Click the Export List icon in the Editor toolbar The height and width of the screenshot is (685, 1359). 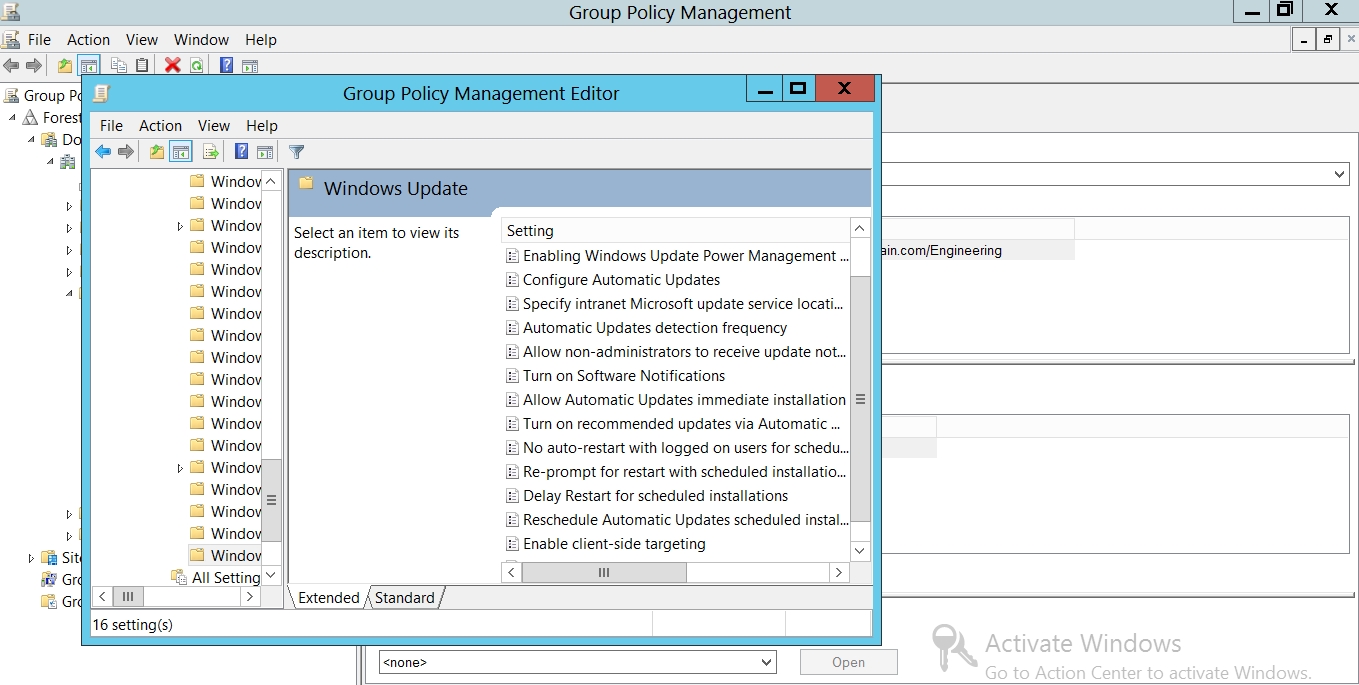(x=210, y=152)
